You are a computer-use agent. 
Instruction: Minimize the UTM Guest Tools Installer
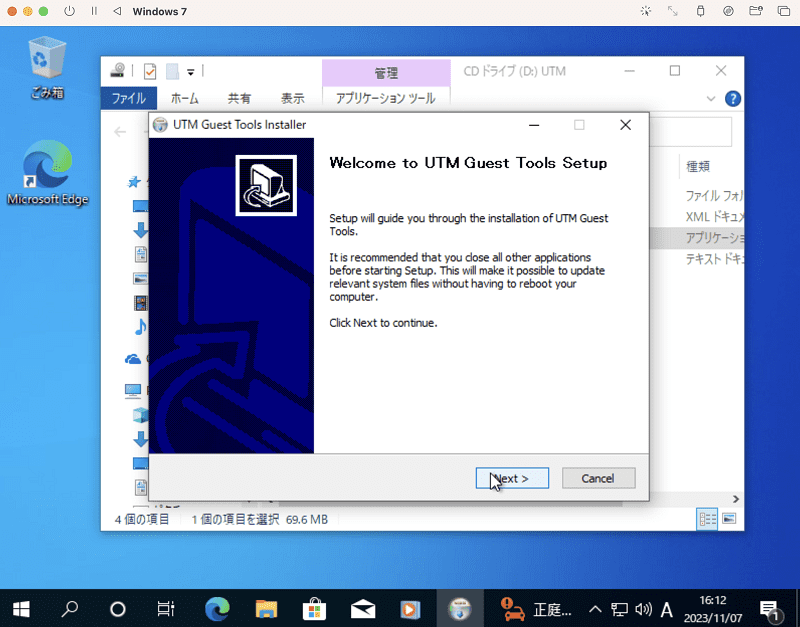(534, 125)
